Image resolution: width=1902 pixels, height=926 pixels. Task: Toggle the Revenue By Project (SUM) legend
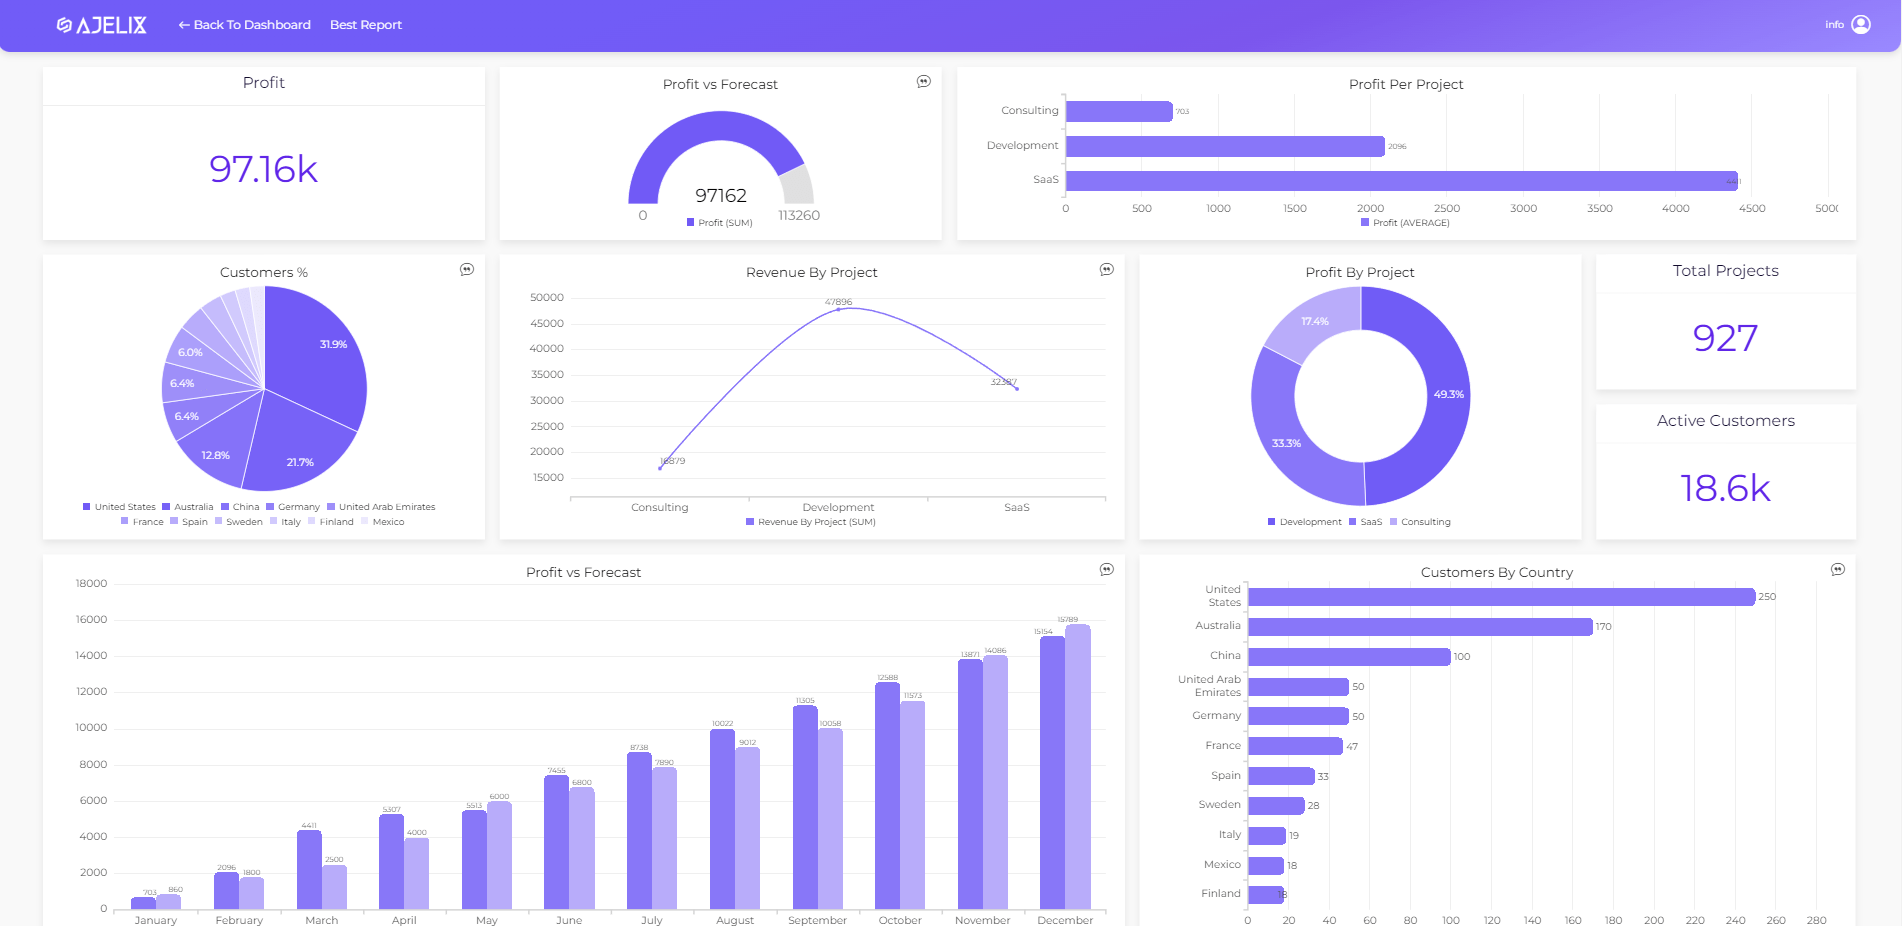click(812, 521)
